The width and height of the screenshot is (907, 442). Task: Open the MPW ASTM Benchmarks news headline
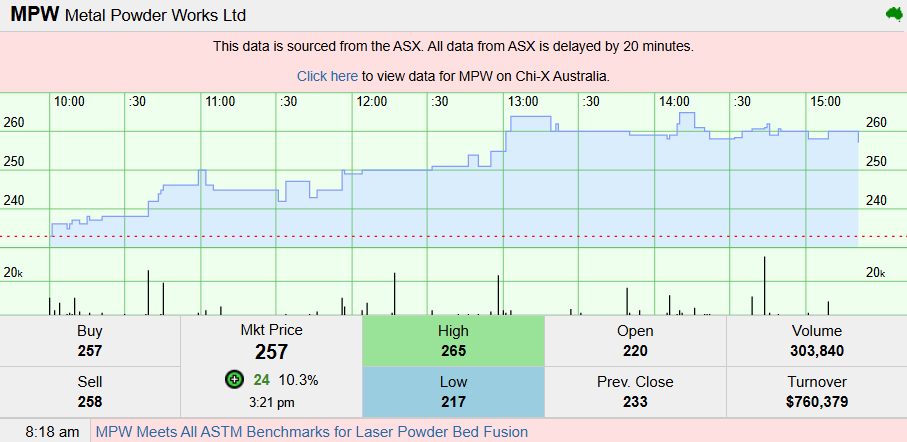coord(311,432)
